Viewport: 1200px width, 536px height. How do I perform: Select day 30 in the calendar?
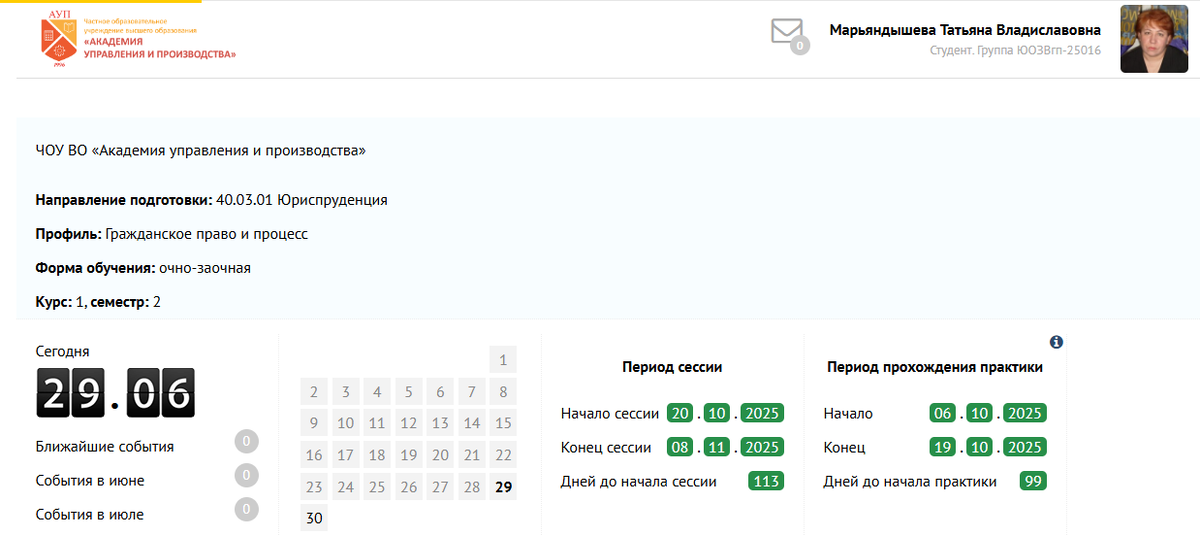pyautogui.click(x=314, y=519)
